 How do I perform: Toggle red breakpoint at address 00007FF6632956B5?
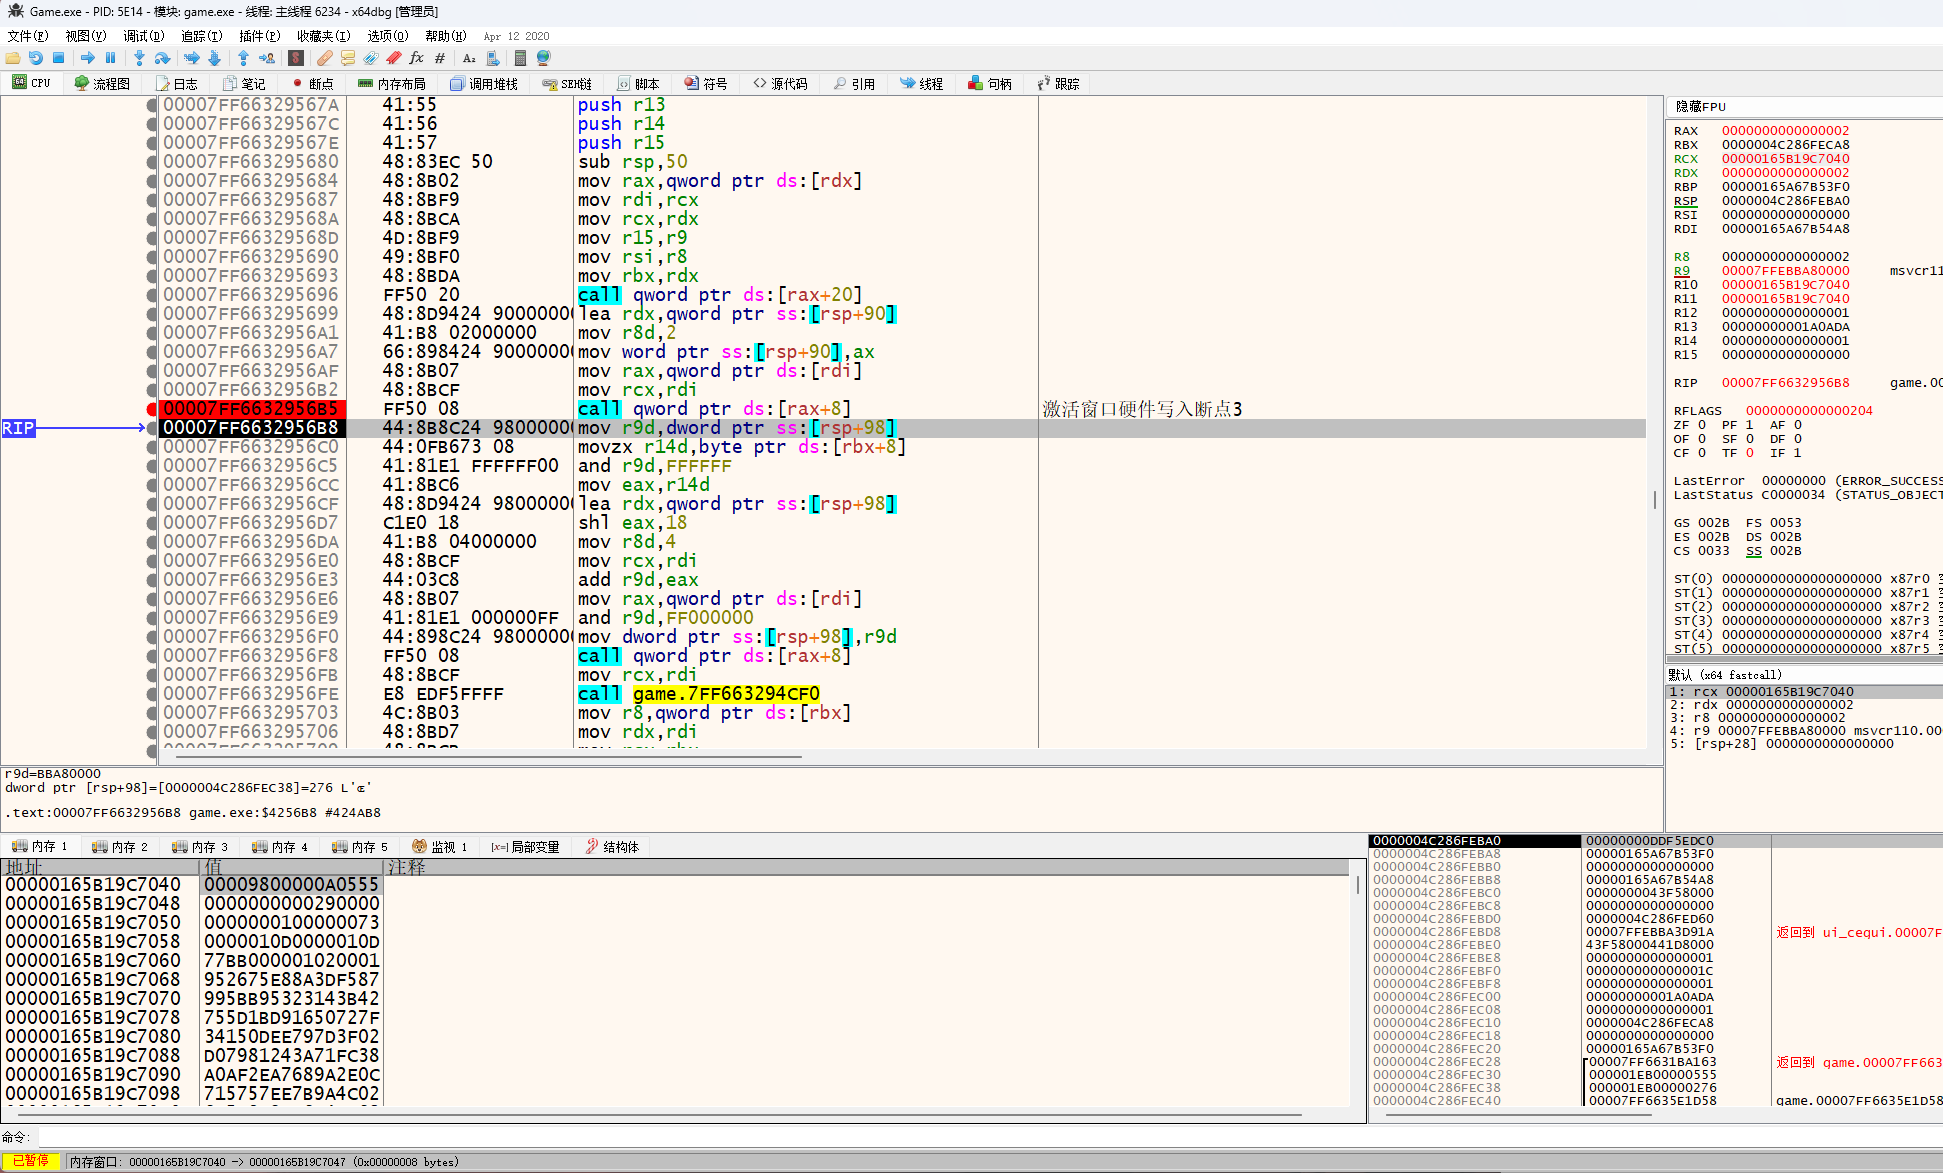[x=152, y=409]
